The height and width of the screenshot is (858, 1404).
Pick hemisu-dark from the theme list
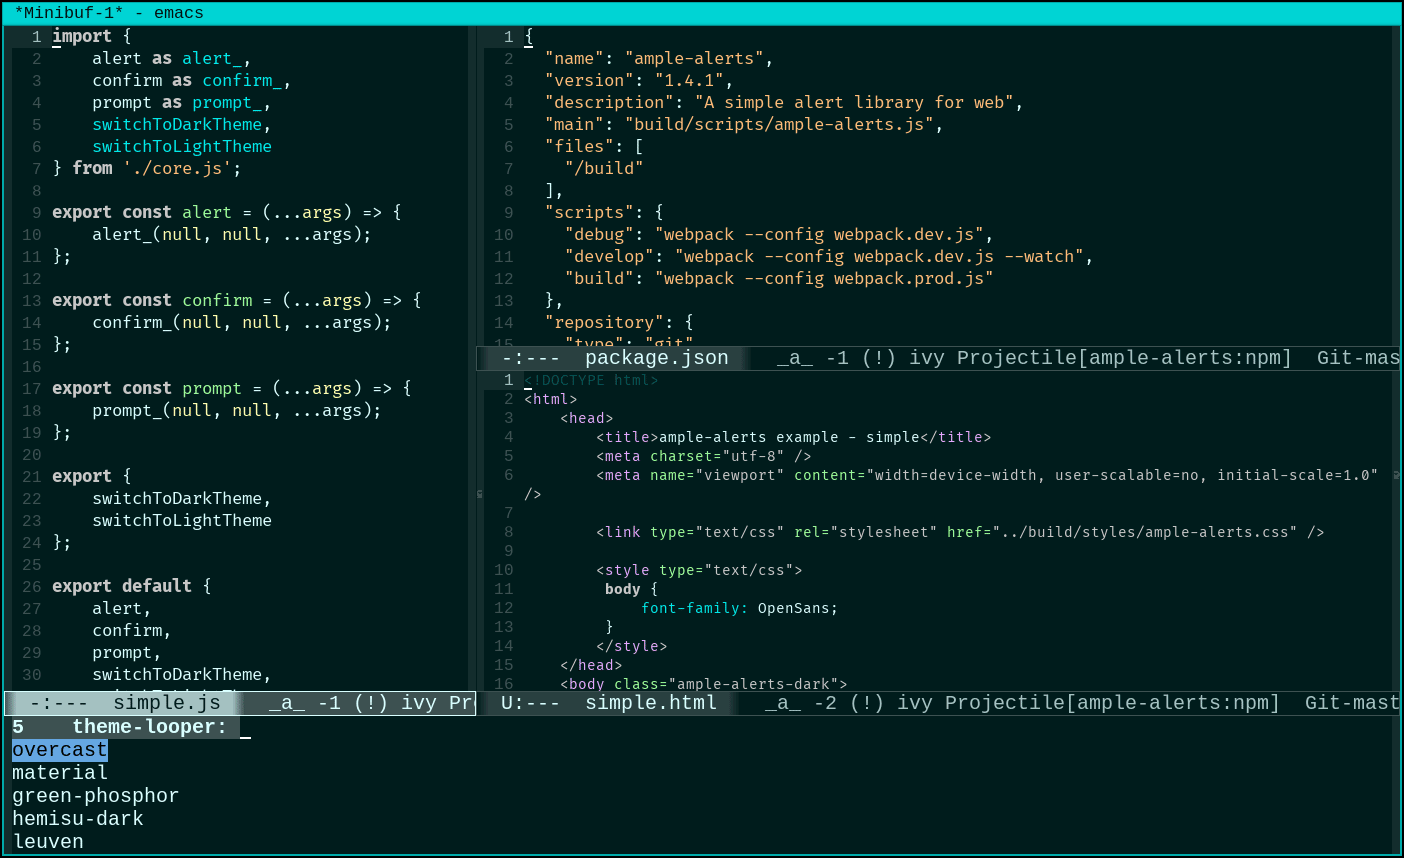(78, 819)
